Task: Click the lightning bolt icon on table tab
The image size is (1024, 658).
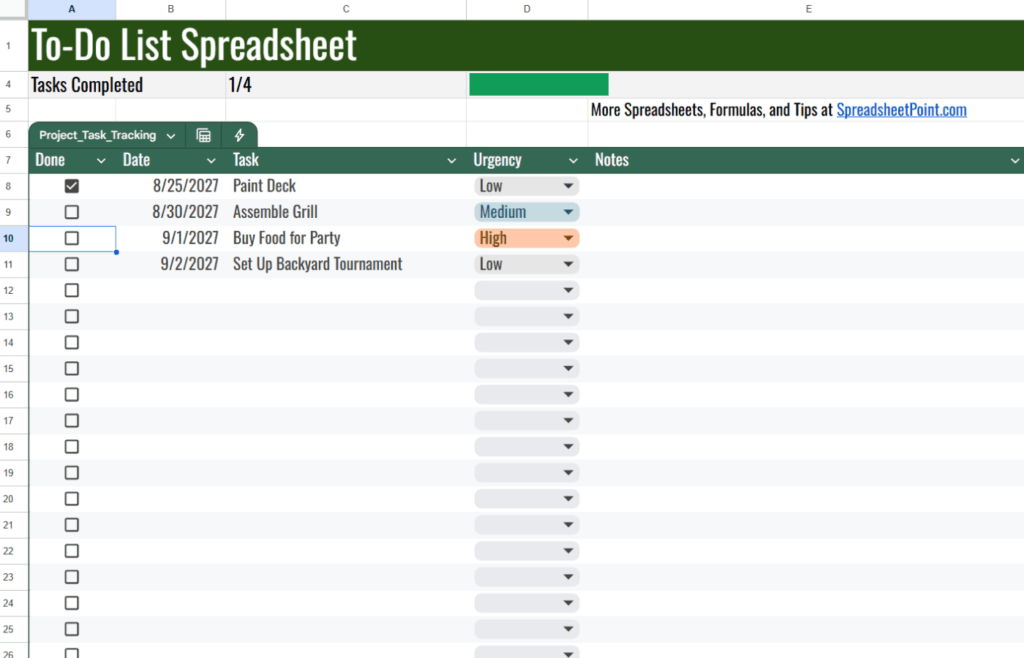Action: coord(239,135)
